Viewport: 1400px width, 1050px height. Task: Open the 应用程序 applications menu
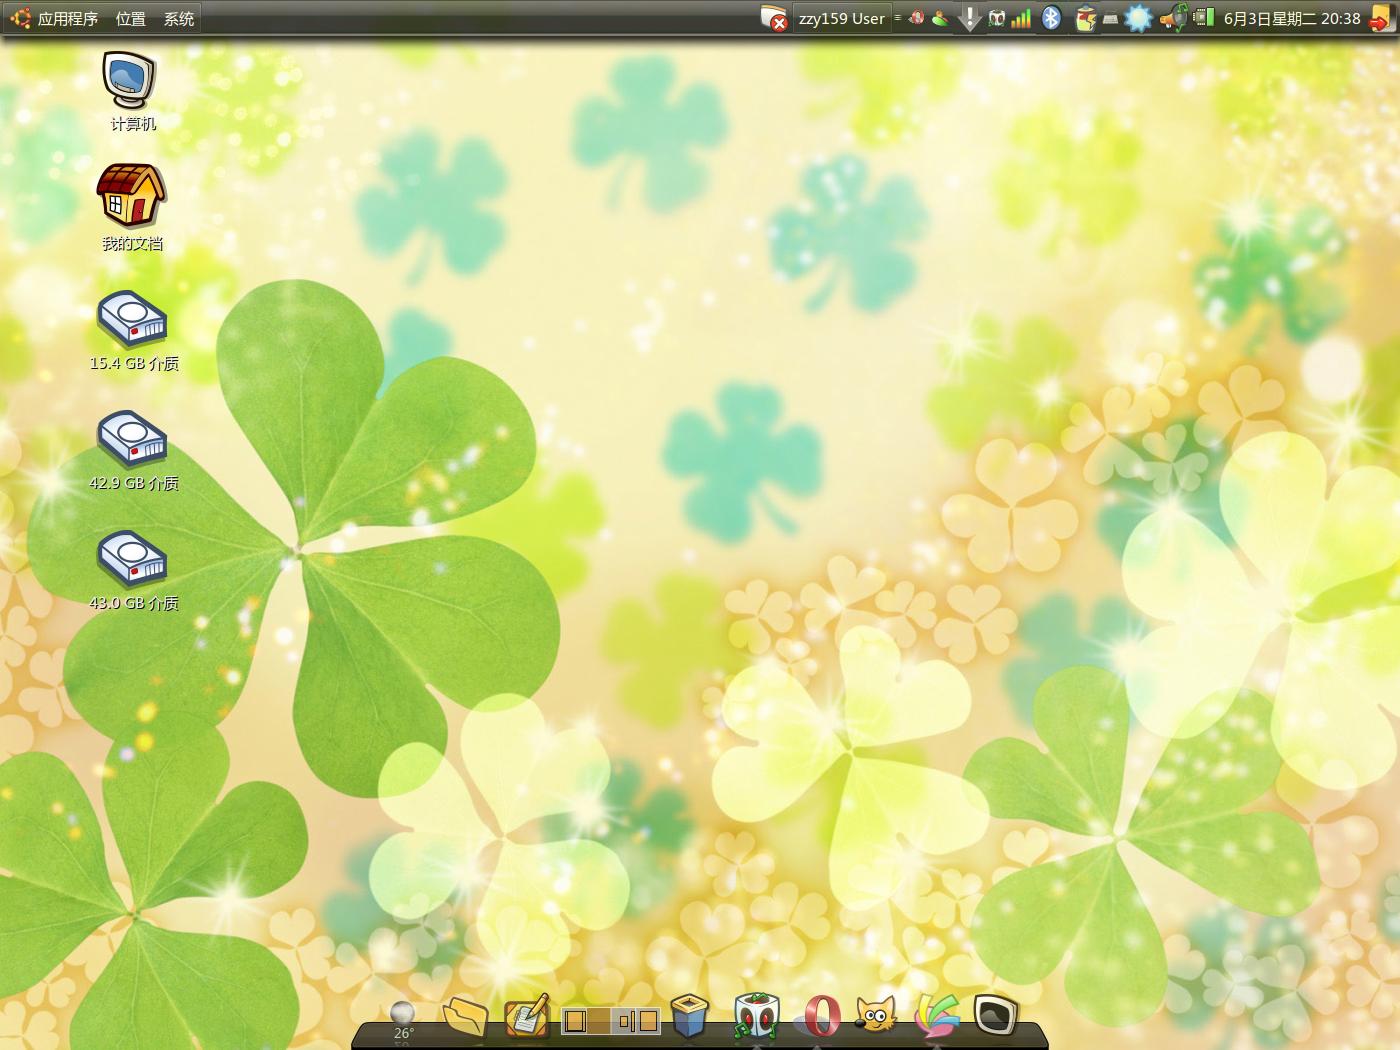point(68,18)
